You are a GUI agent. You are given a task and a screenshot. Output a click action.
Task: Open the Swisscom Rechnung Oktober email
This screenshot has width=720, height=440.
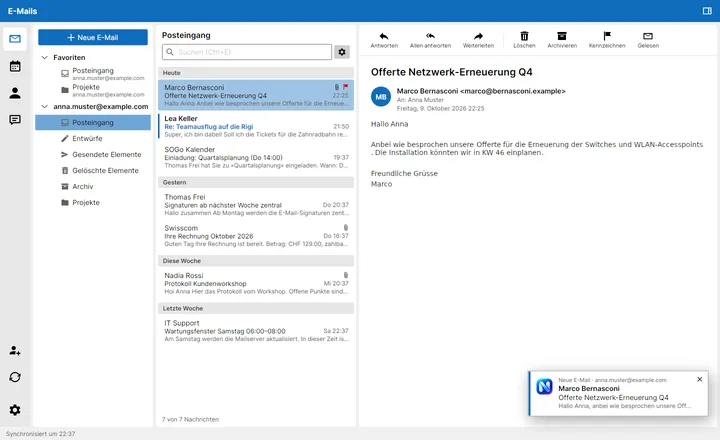click(256, 236)
